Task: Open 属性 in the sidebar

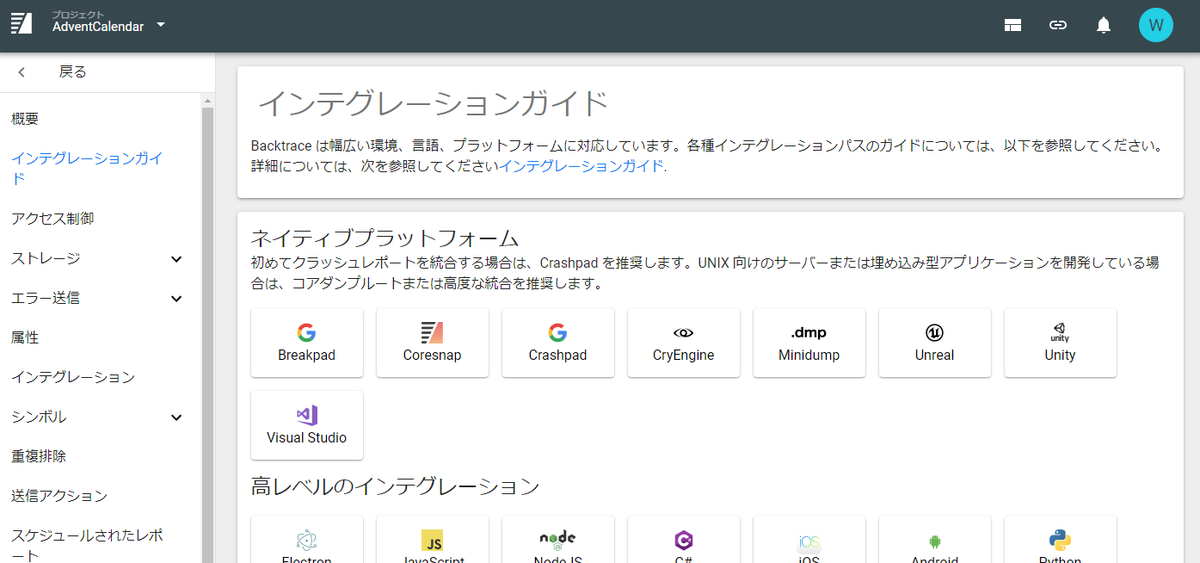Action: click(x=25, y=338)
